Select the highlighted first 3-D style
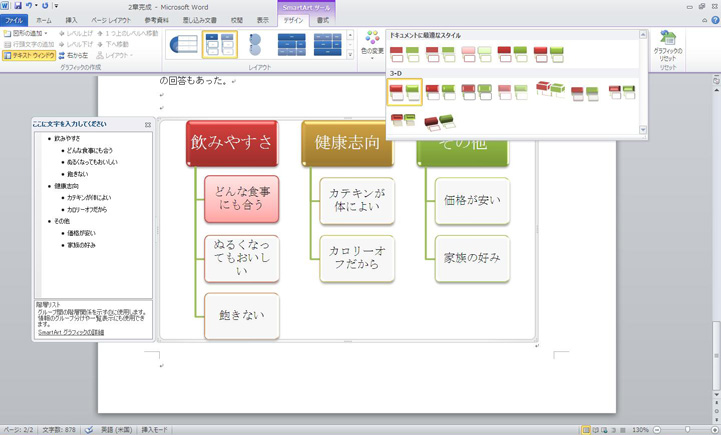Screen dimensions: 721x435 coord(405,92)
